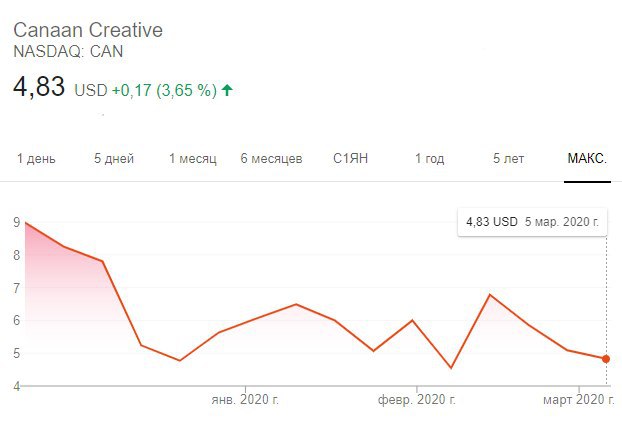Click the +0,17 (3,65 %) change text
622x422 pixels.
pyautogui.click(x=164, y=90)
